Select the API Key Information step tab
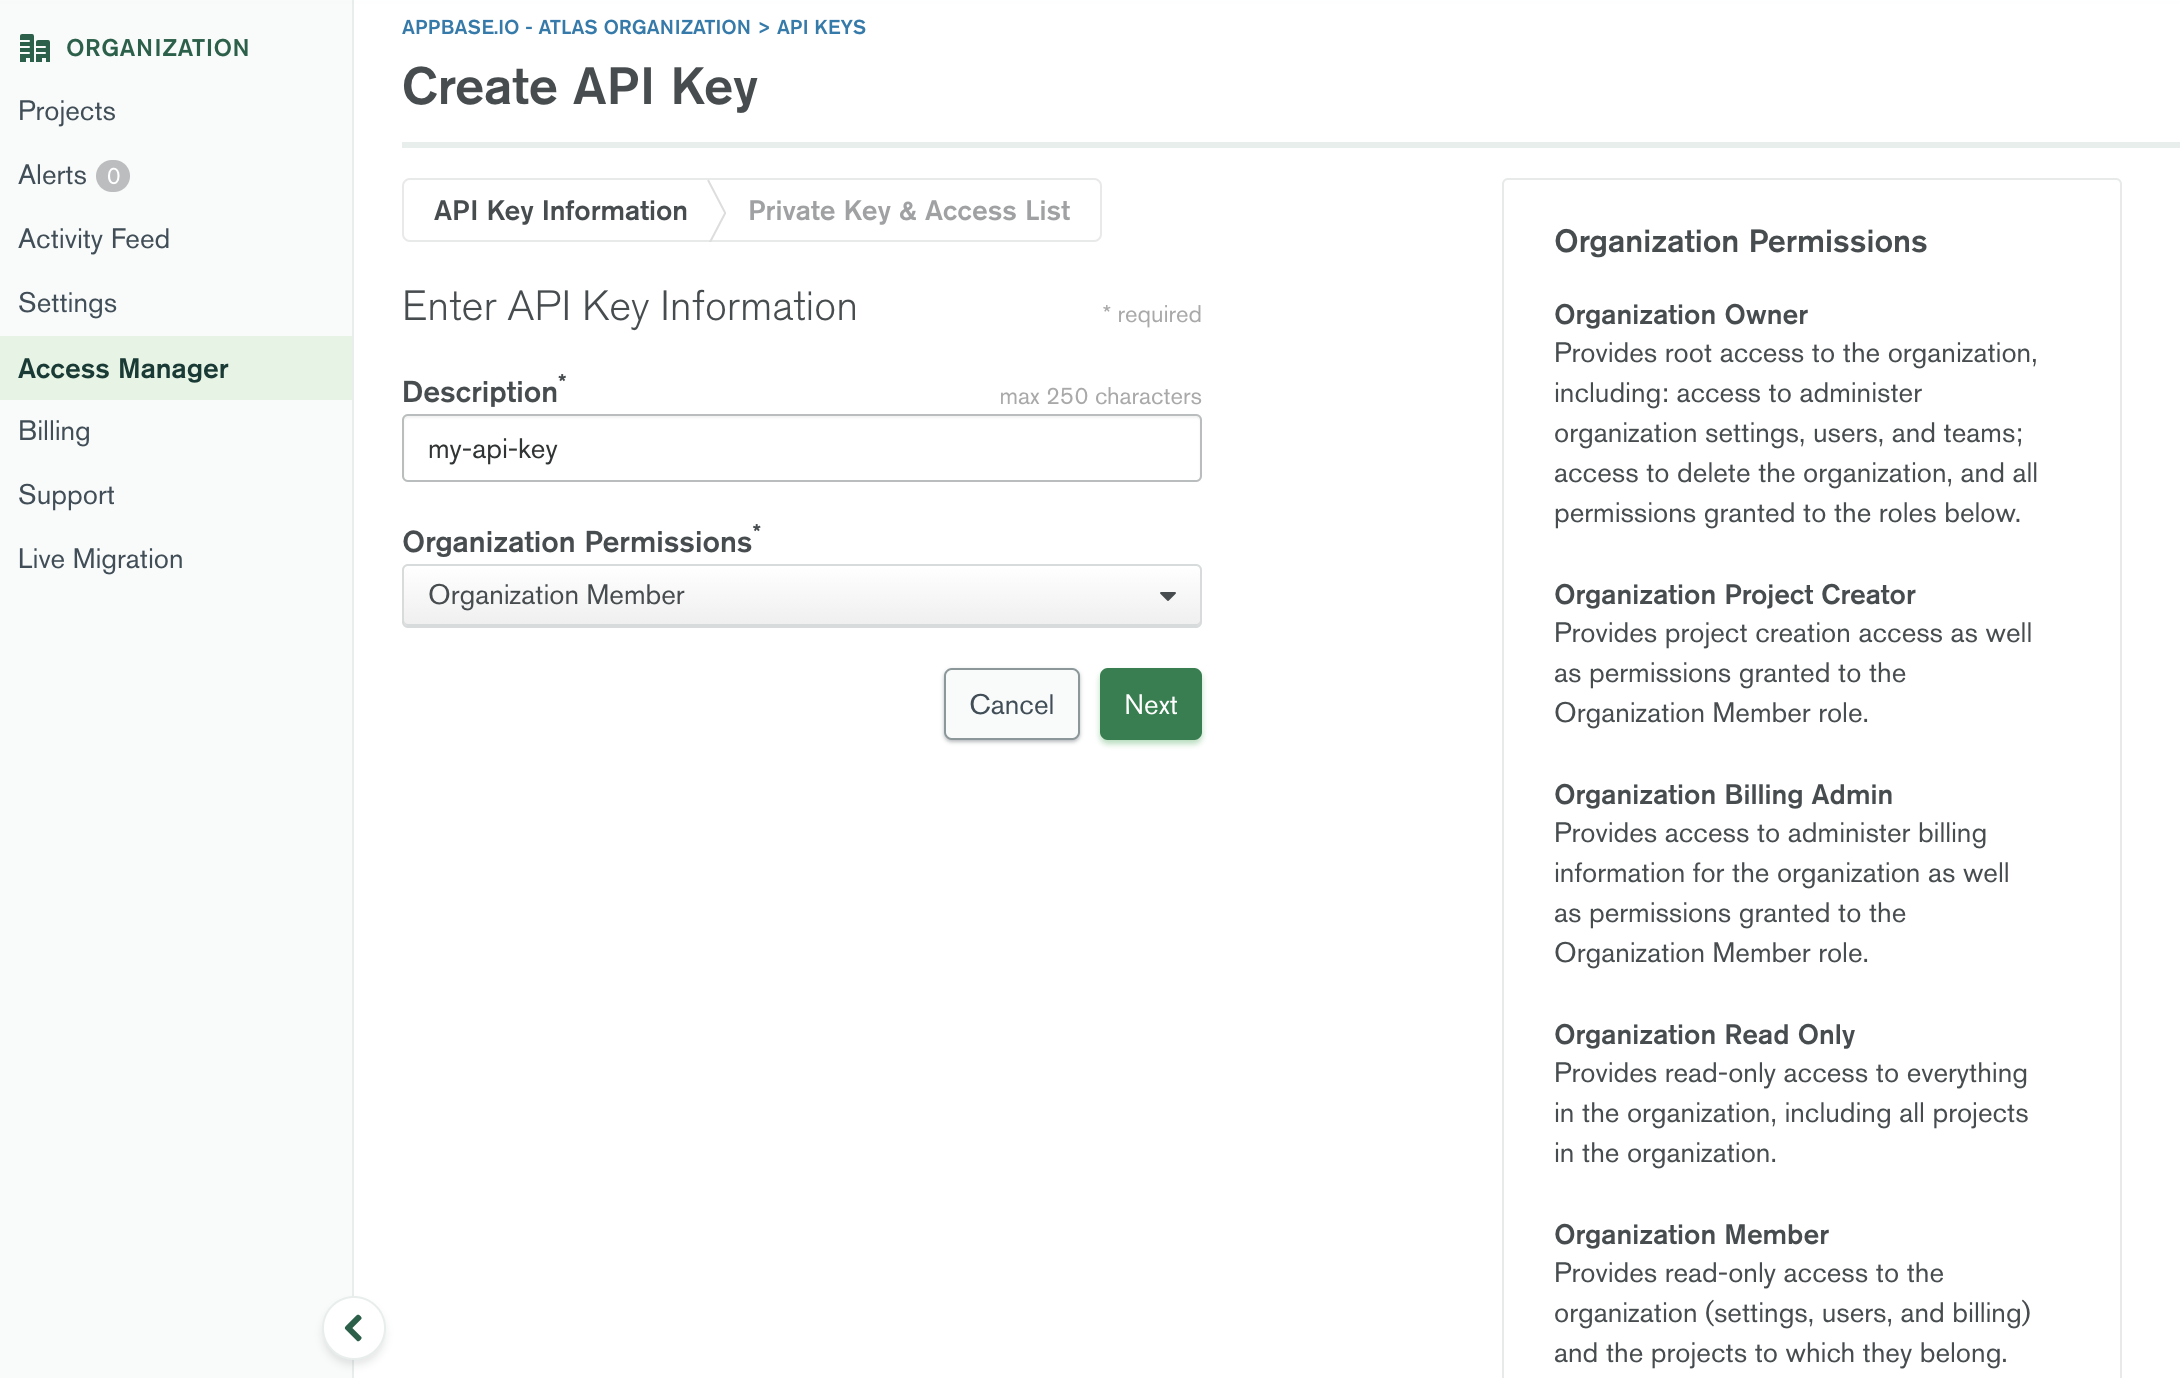The height and width of the screenshot is (1378, 2180). click(x=560, y=211)
